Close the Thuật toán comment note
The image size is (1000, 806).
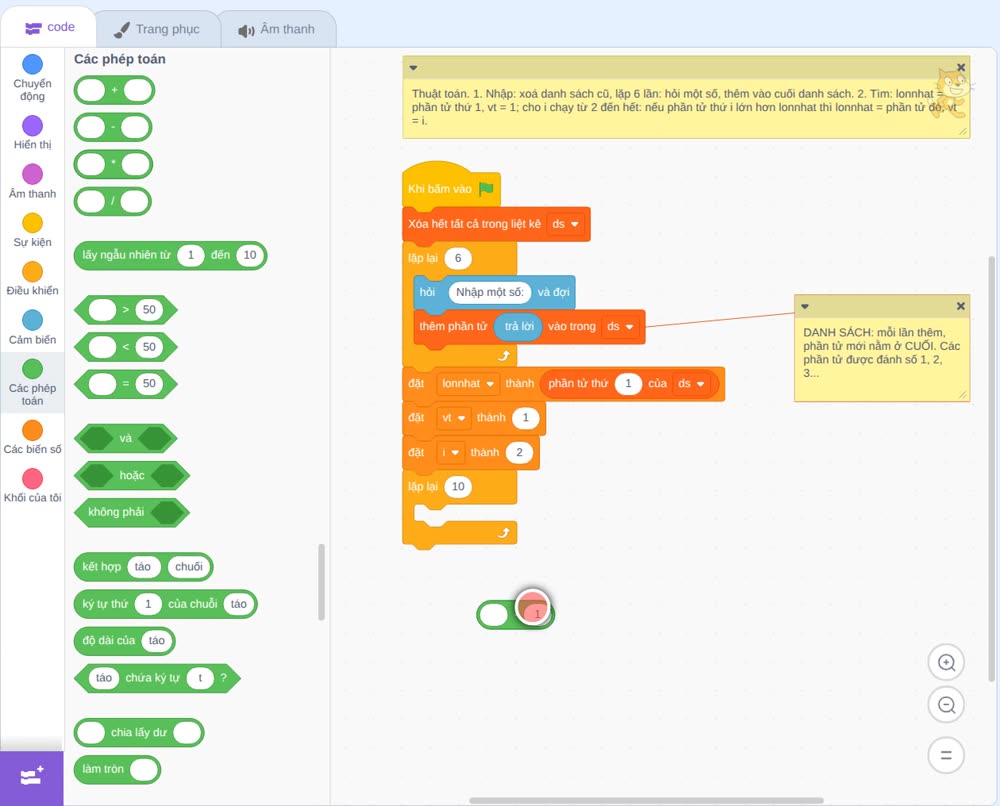pos(961,68)
